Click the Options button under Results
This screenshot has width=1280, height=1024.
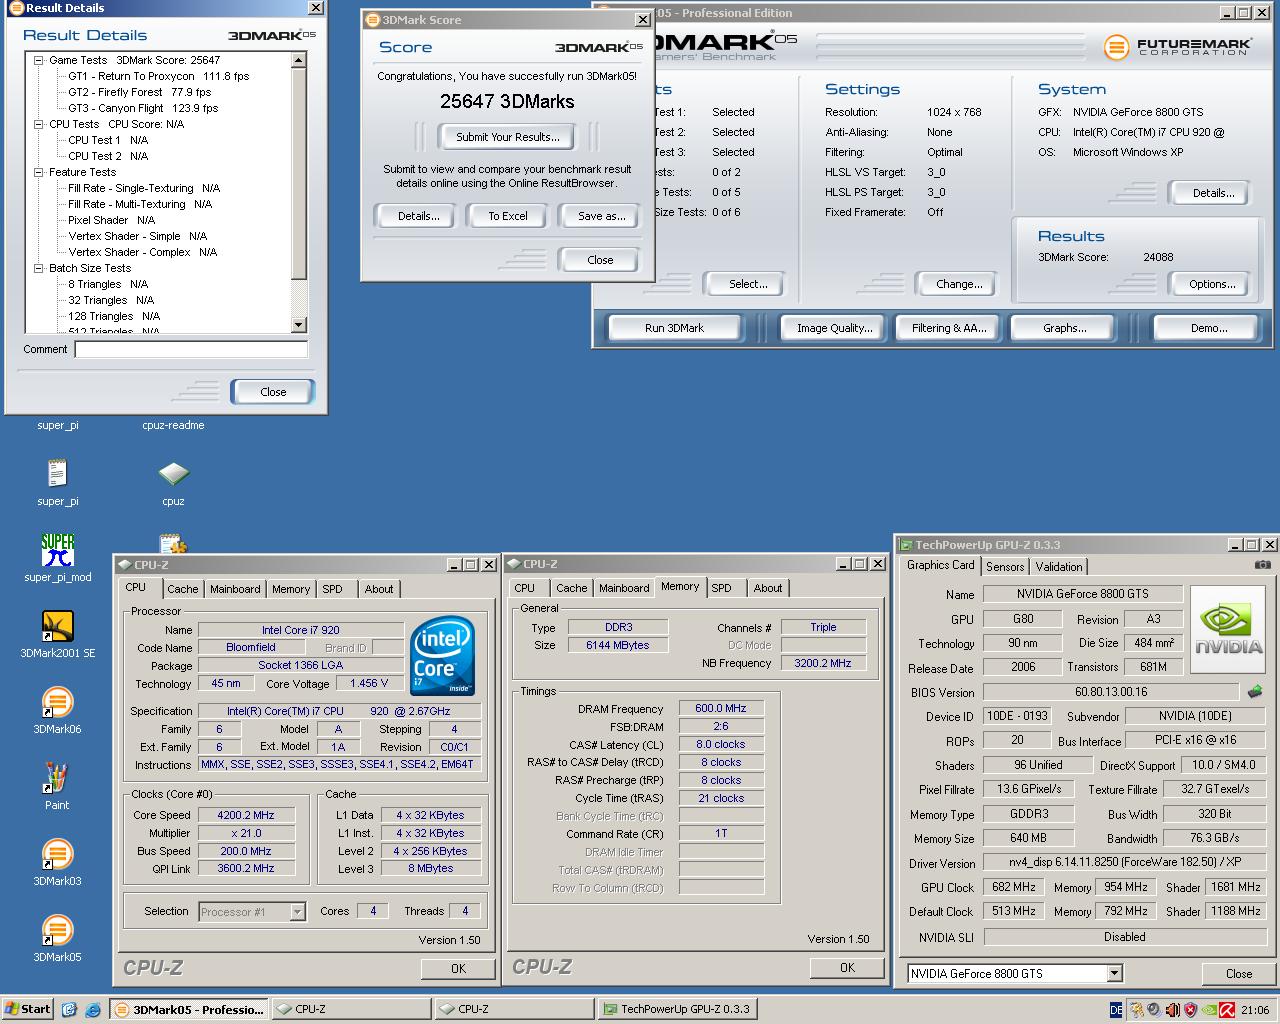tap(1212, 284)
